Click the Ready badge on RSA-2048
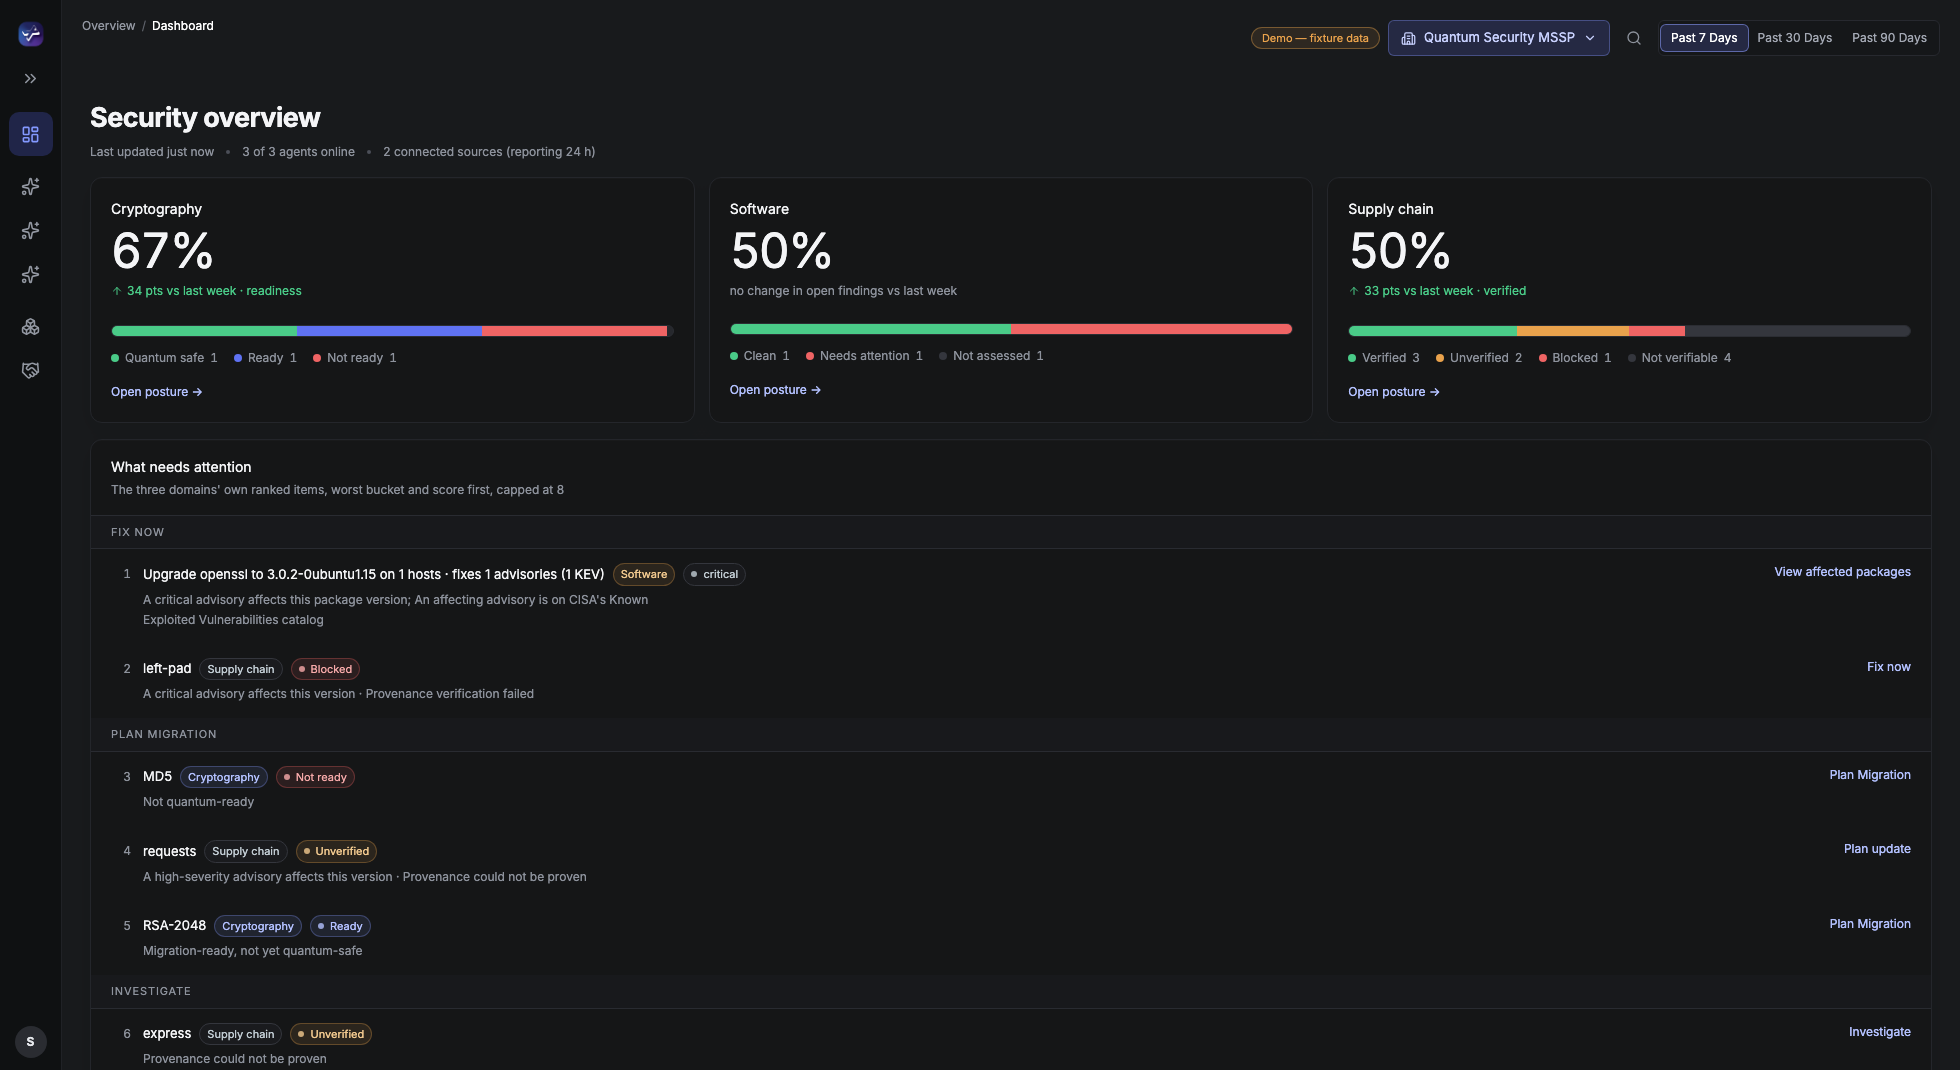 point(340,926)
